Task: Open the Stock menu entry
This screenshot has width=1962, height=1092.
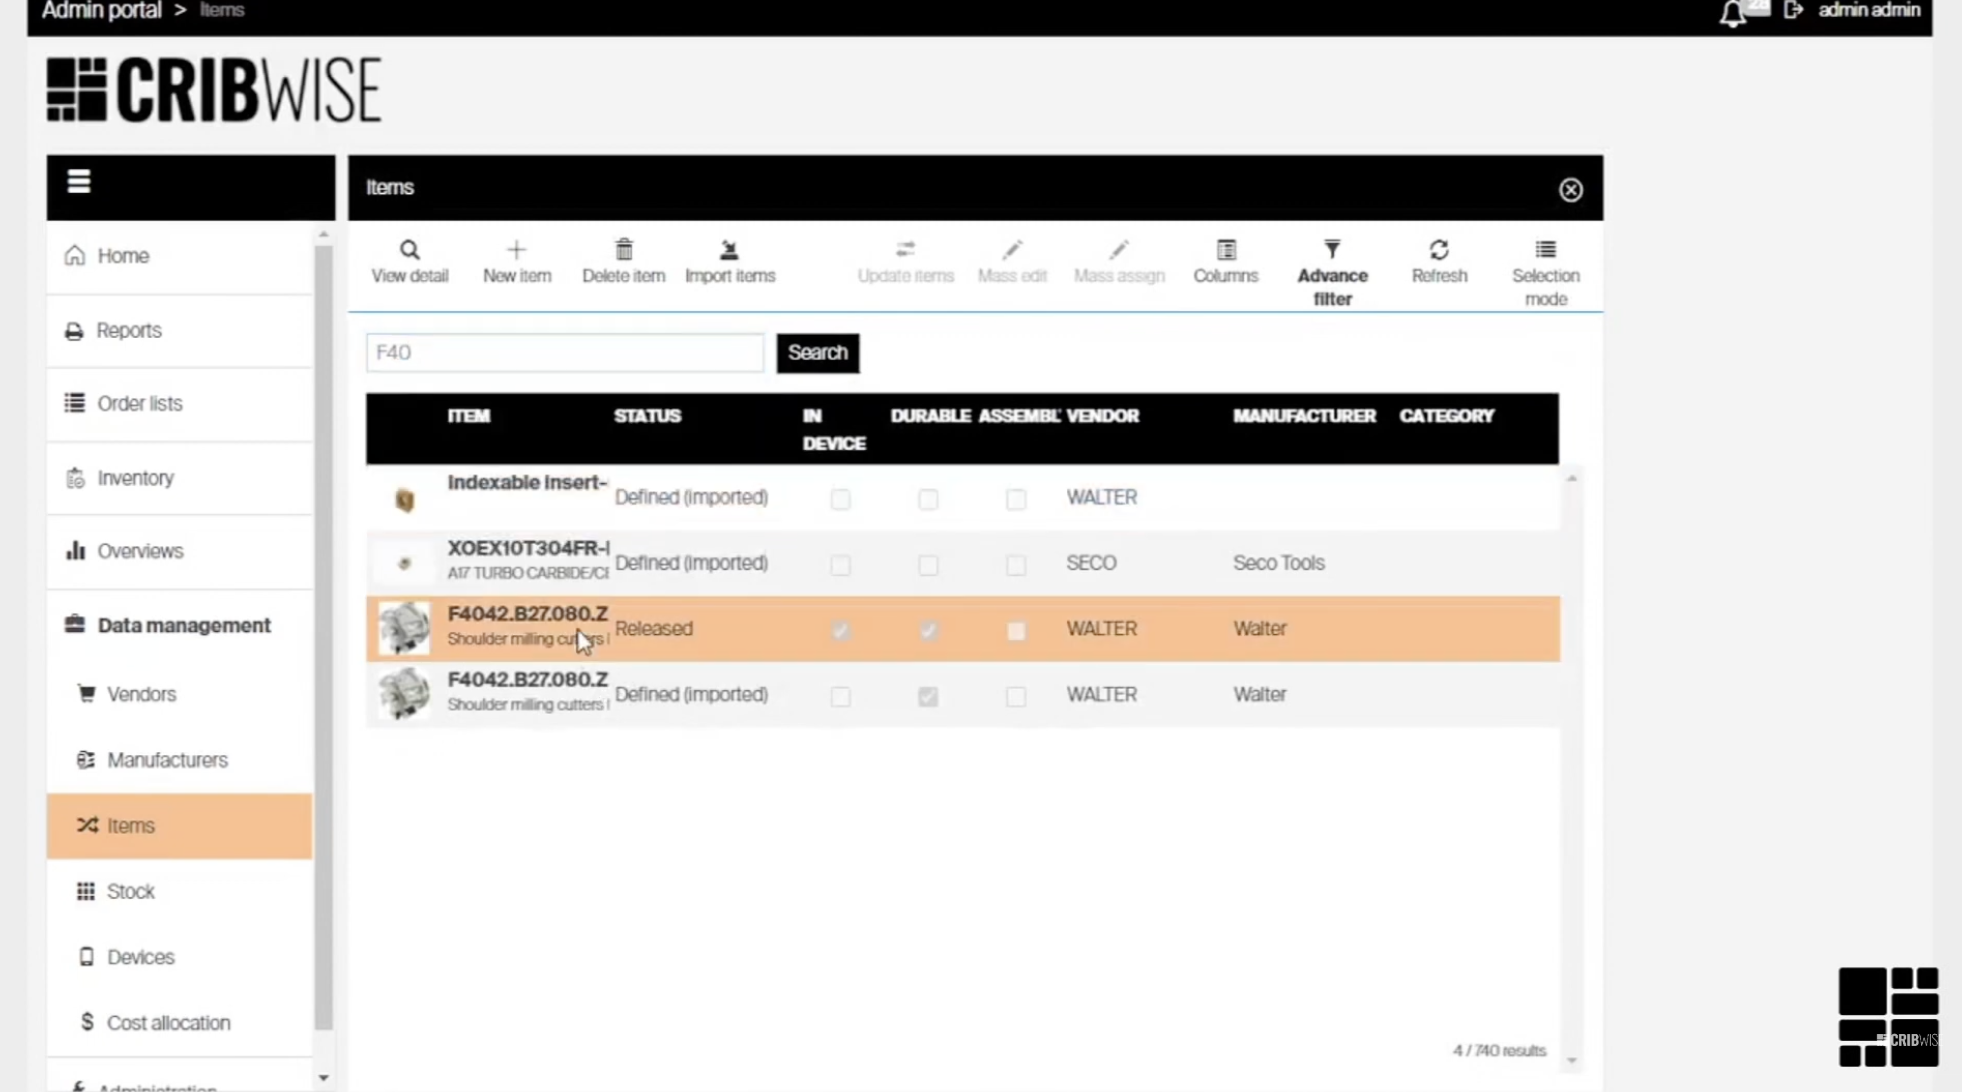Action: click(130, 891)
